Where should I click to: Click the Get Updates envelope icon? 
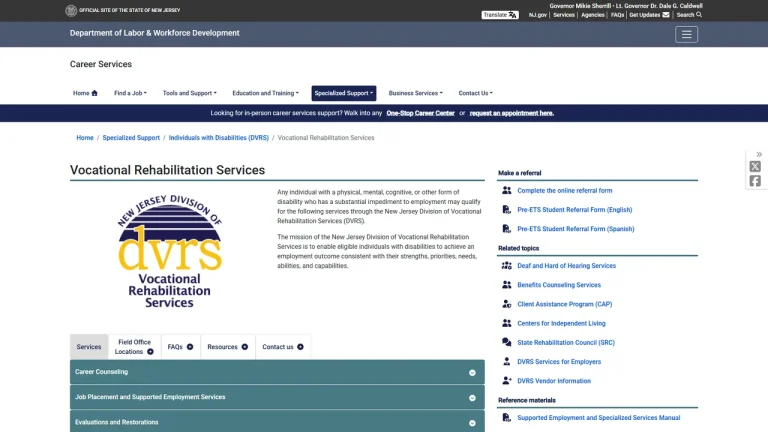click(666, 15)
